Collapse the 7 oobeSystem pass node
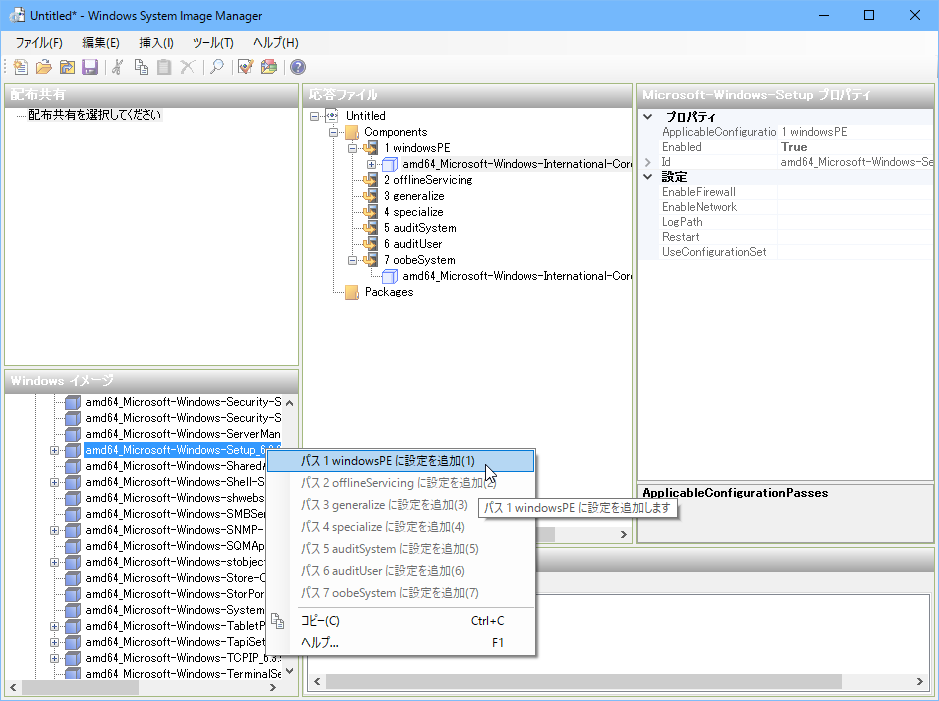This screenshot has width=939, height=701. (353, 260)
